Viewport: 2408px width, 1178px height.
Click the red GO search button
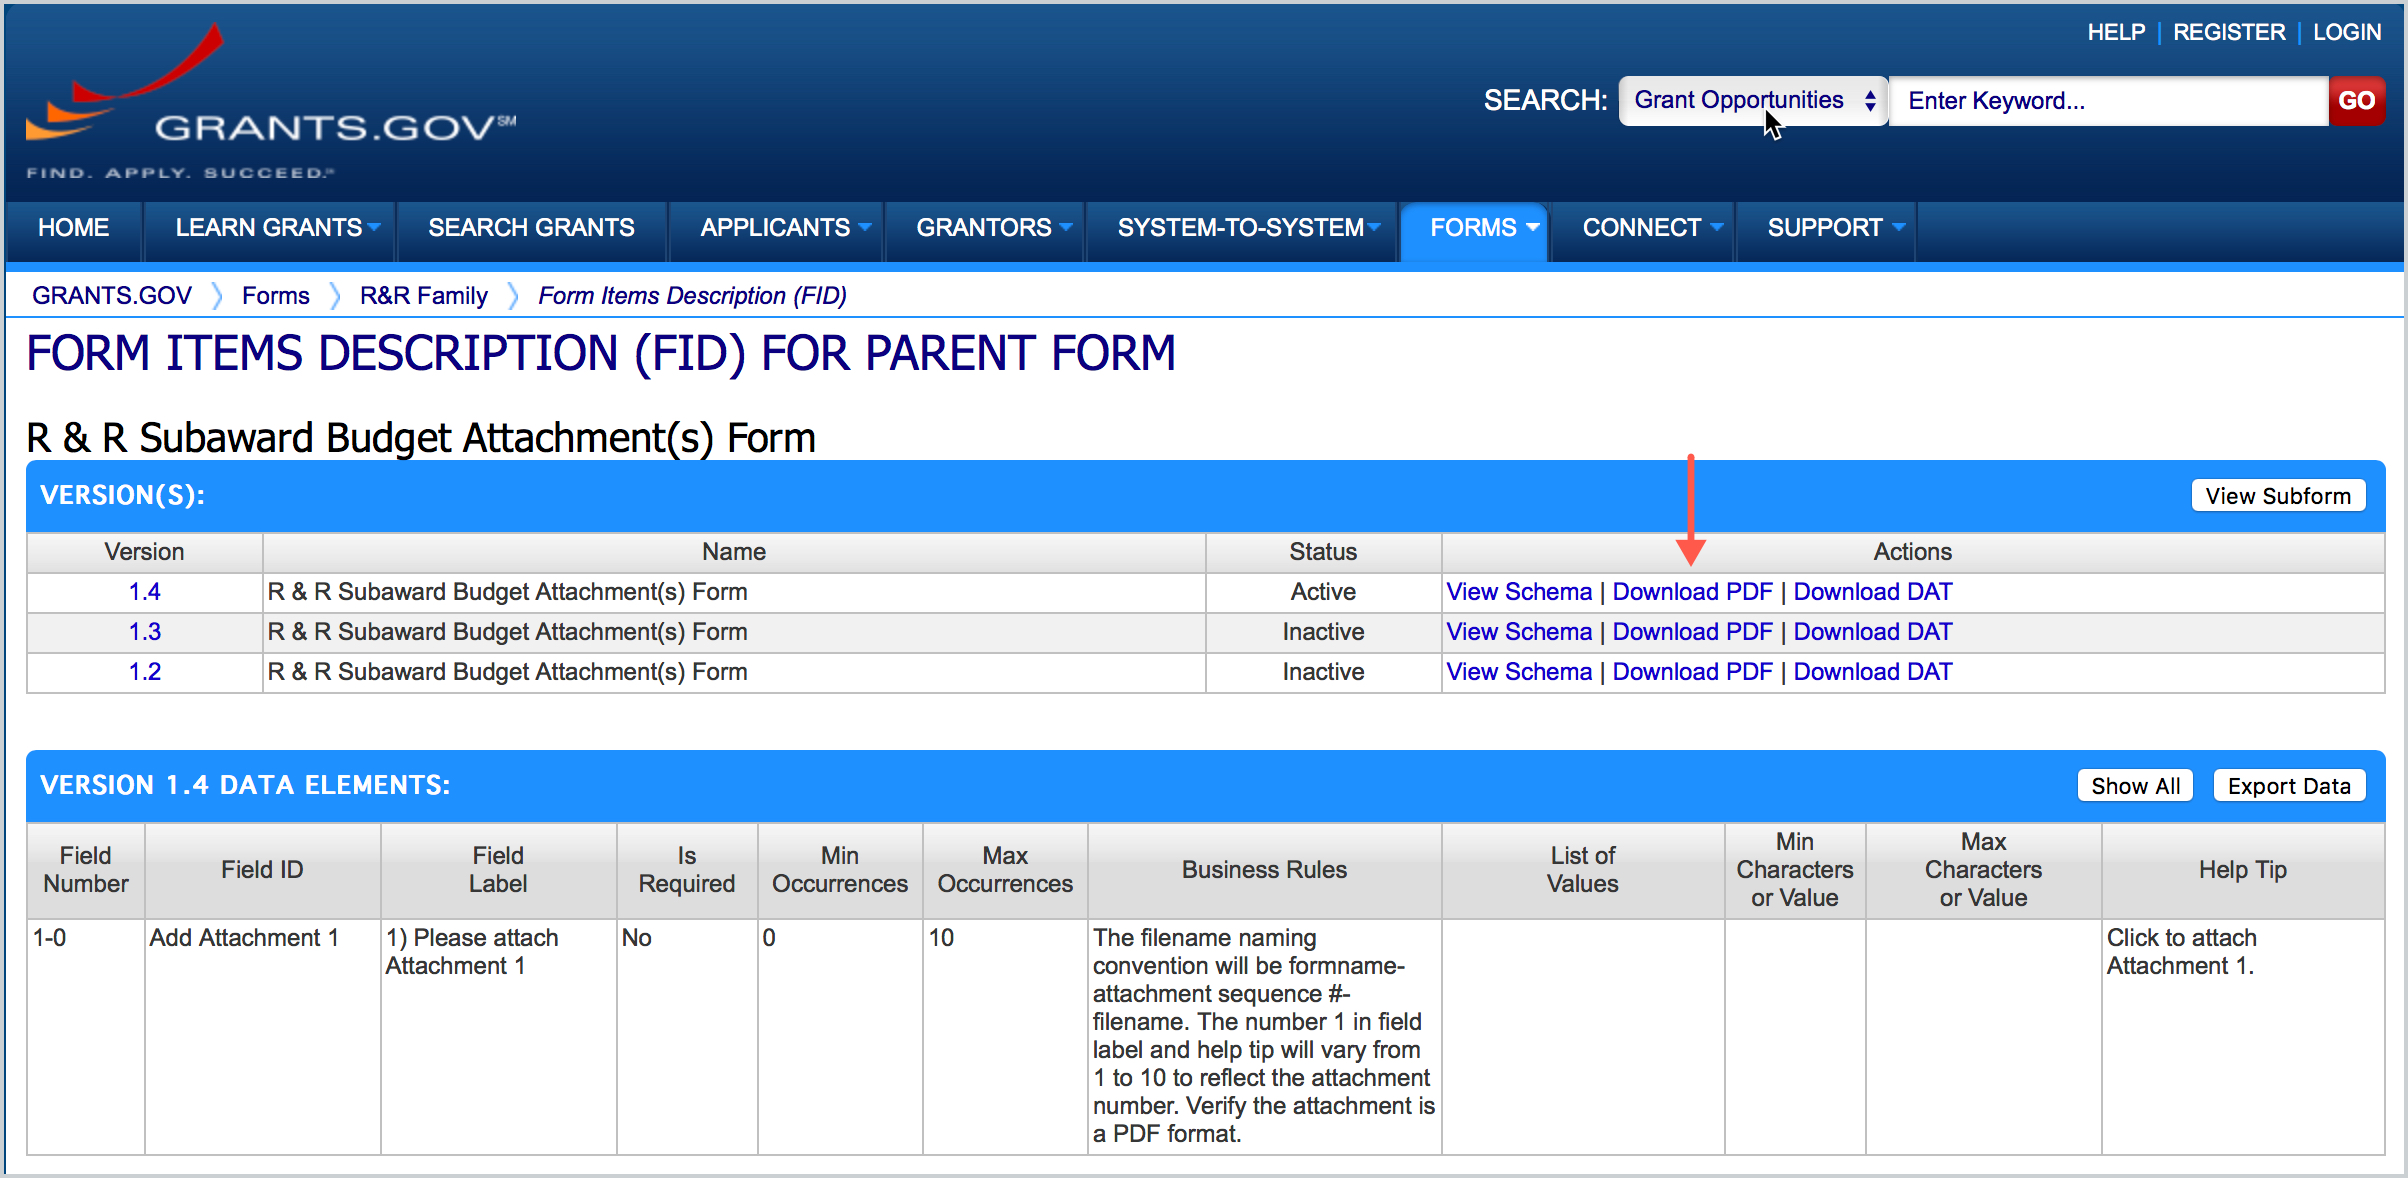2356,100
